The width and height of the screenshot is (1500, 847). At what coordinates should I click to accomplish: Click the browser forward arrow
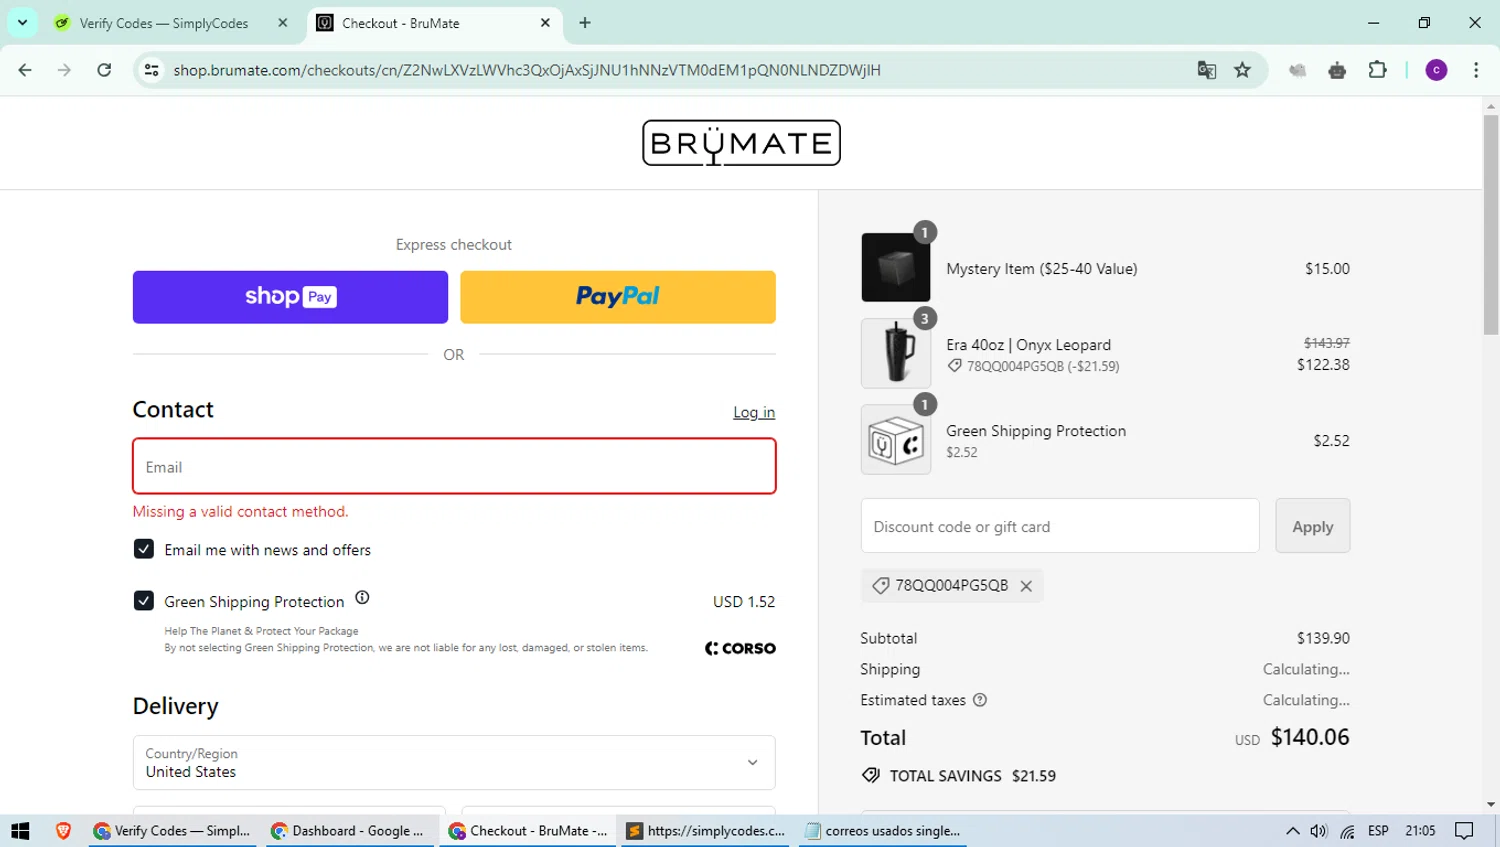coord(64,70)
